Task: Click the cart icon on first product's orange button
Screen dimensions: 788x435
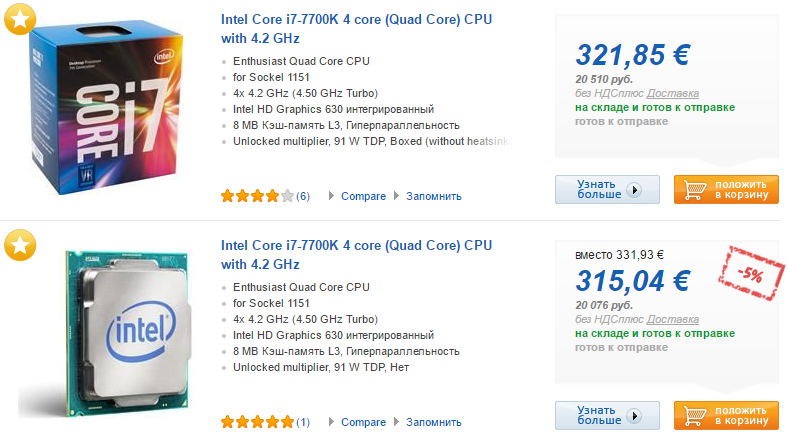Action: point(692,190)
